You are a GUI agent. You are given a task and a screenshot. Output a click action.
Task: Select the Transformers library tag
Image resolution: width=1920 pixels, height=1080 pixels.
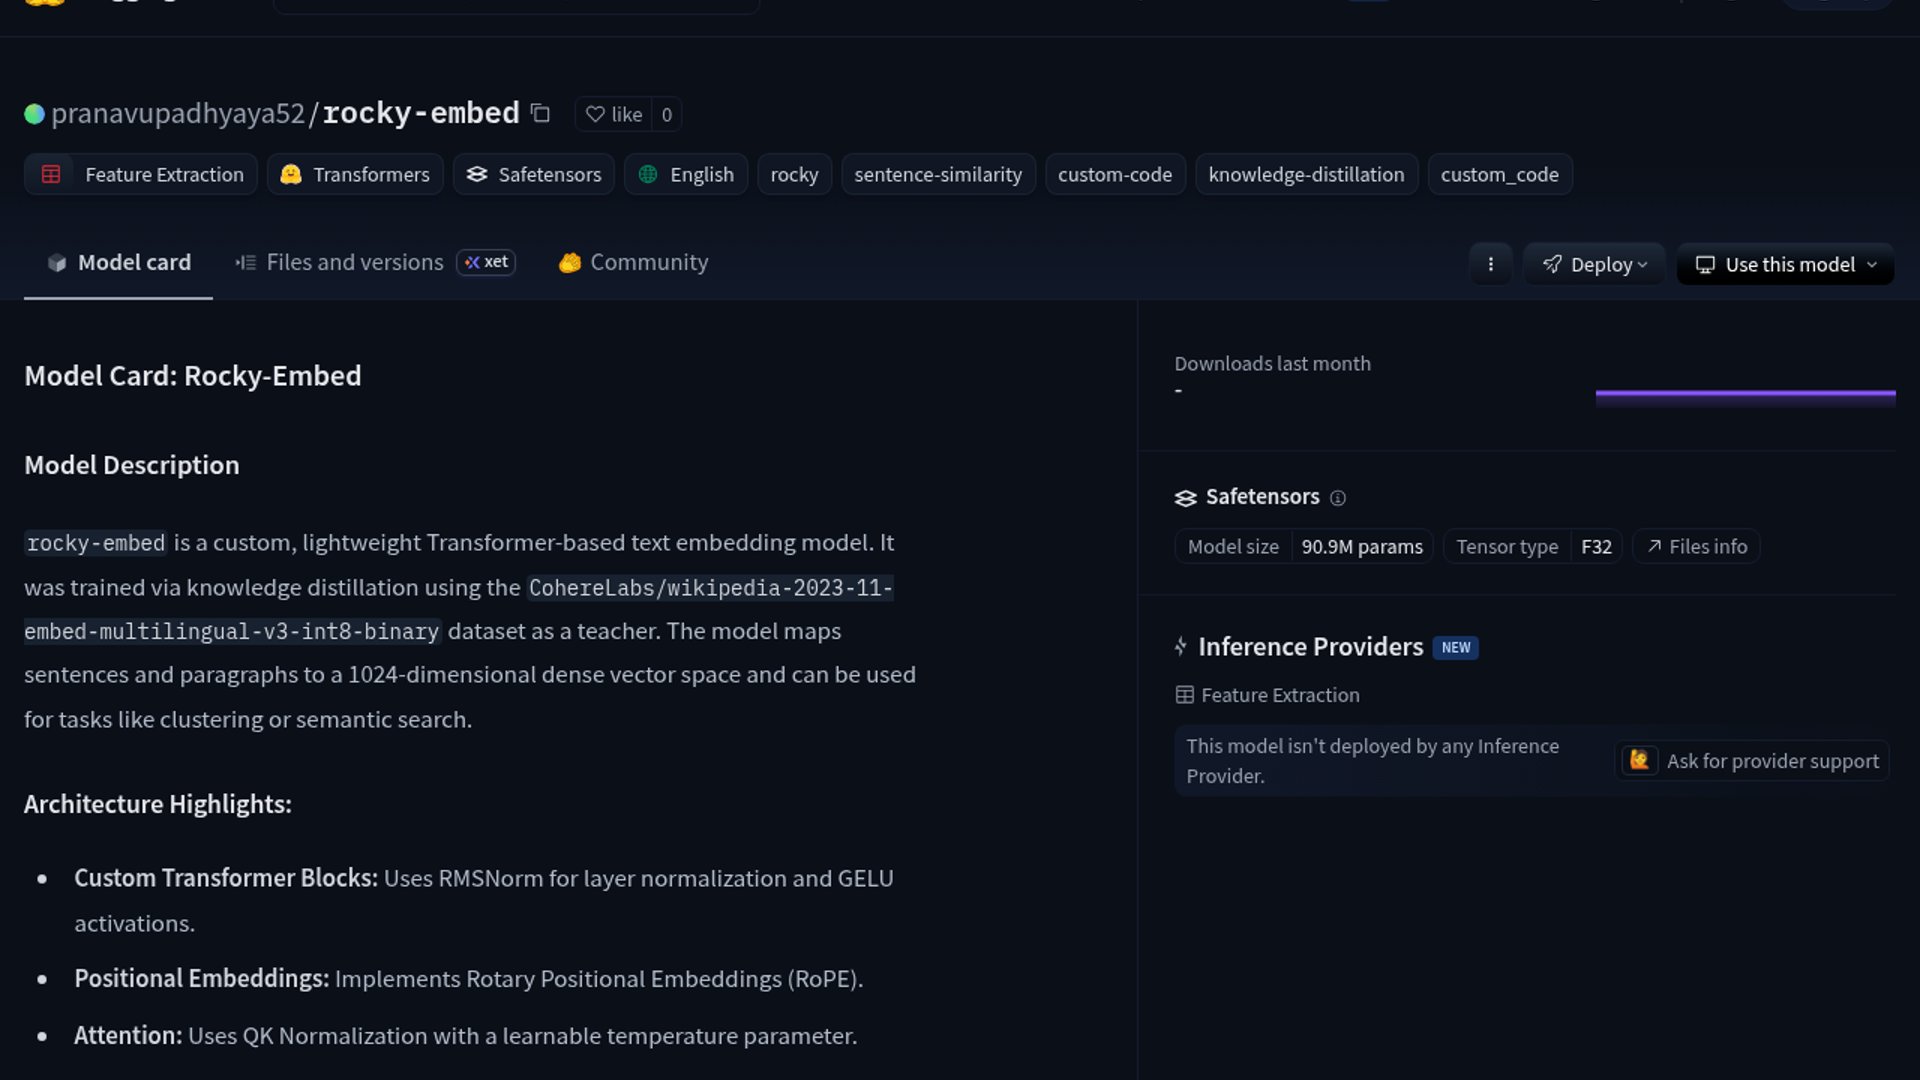(355, 175)
